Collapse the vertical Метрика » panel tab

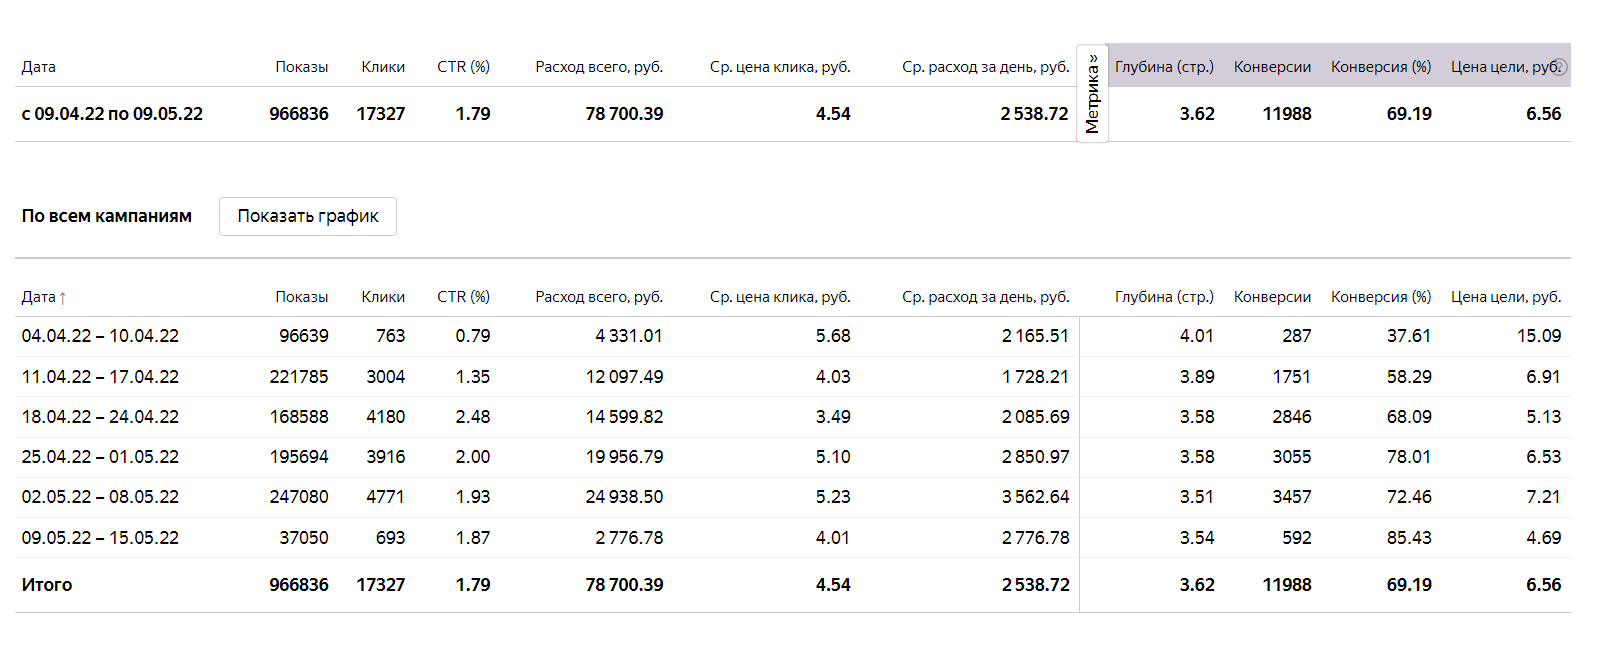click(x=1092, y=93)
